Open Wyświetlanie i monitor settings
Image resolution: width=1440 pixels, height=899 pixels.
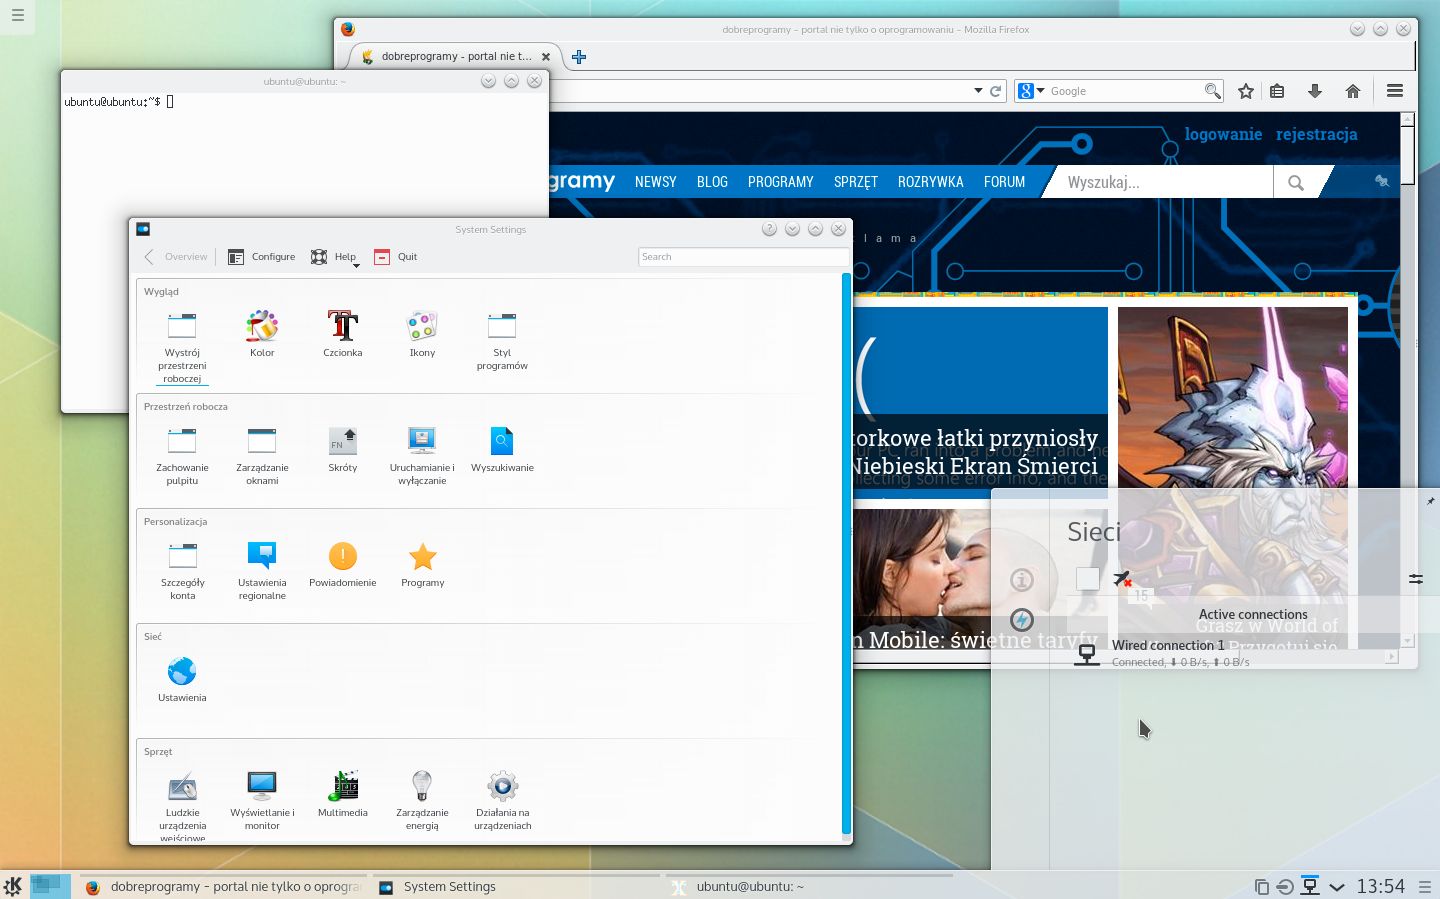(262, 800)
